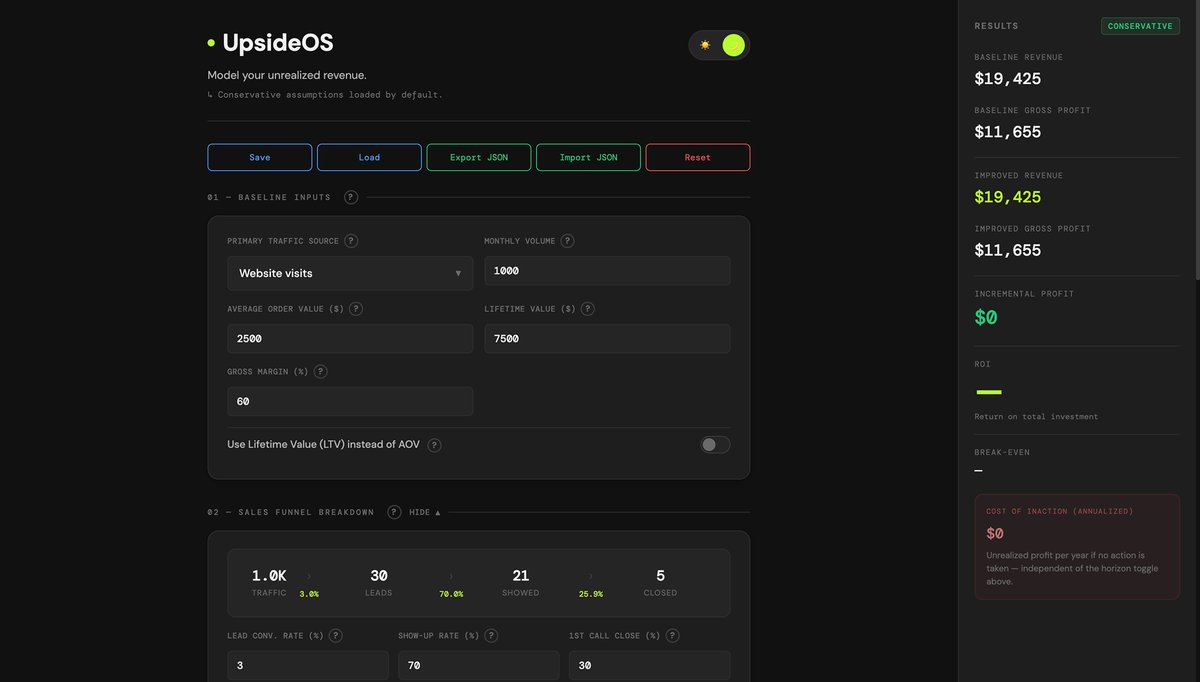Click the Average Order Value input
Viewport: 1200px width, 682px height.
350,339
